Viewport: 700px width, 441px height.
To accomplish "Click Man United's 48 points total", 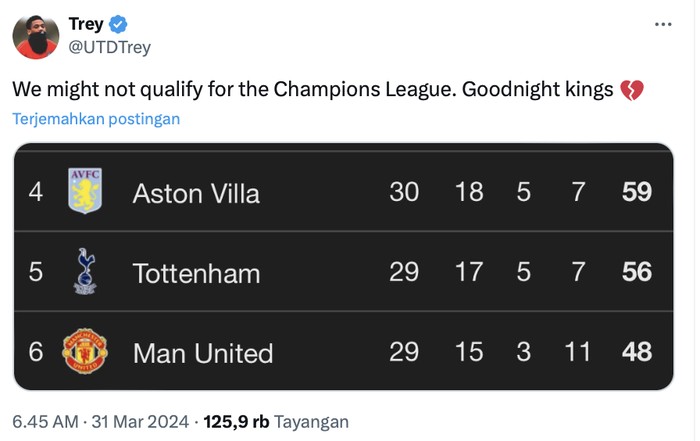I will click(637, 352).
